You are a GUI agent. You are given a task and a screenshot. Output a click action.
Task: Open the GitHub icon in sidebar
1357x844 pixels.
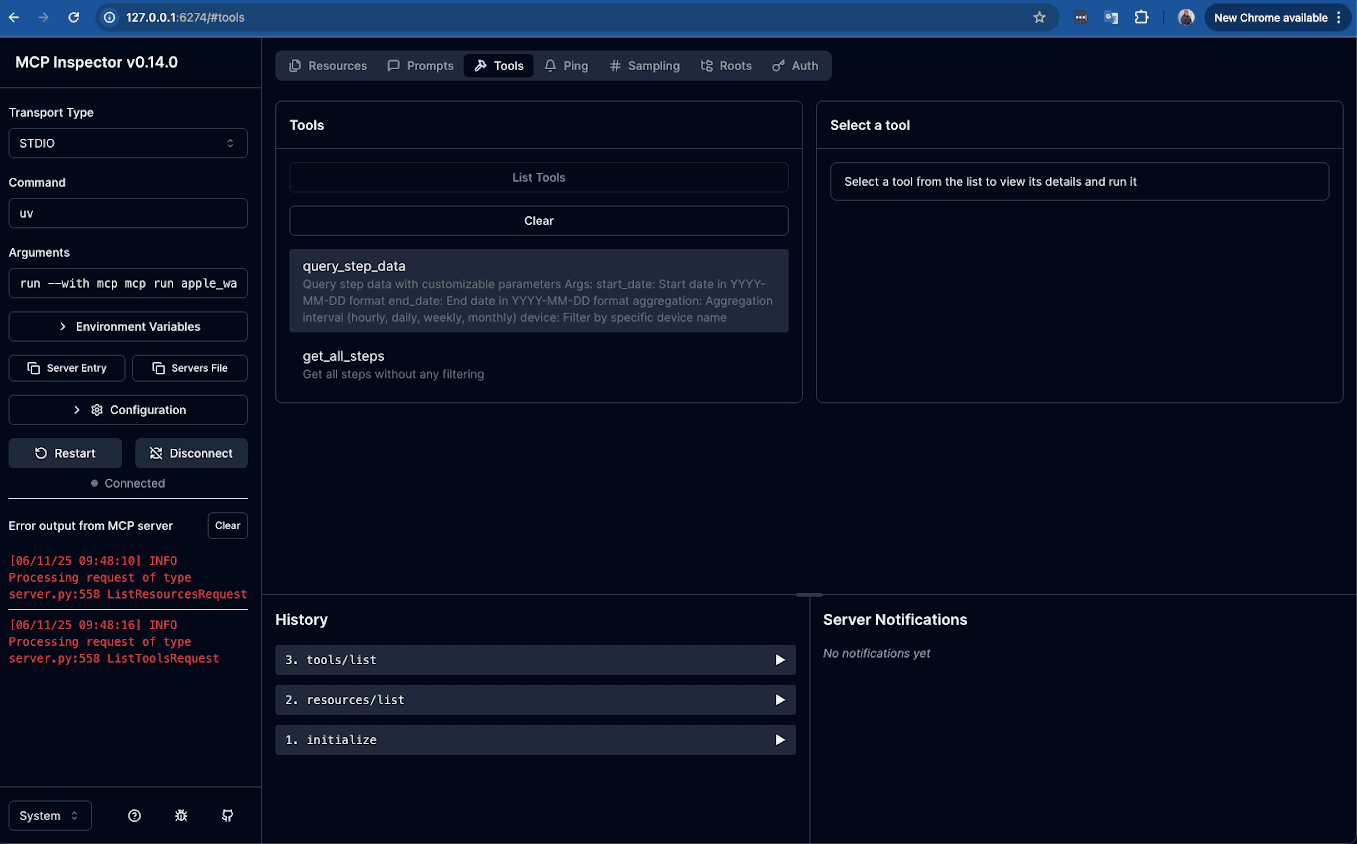227,816
